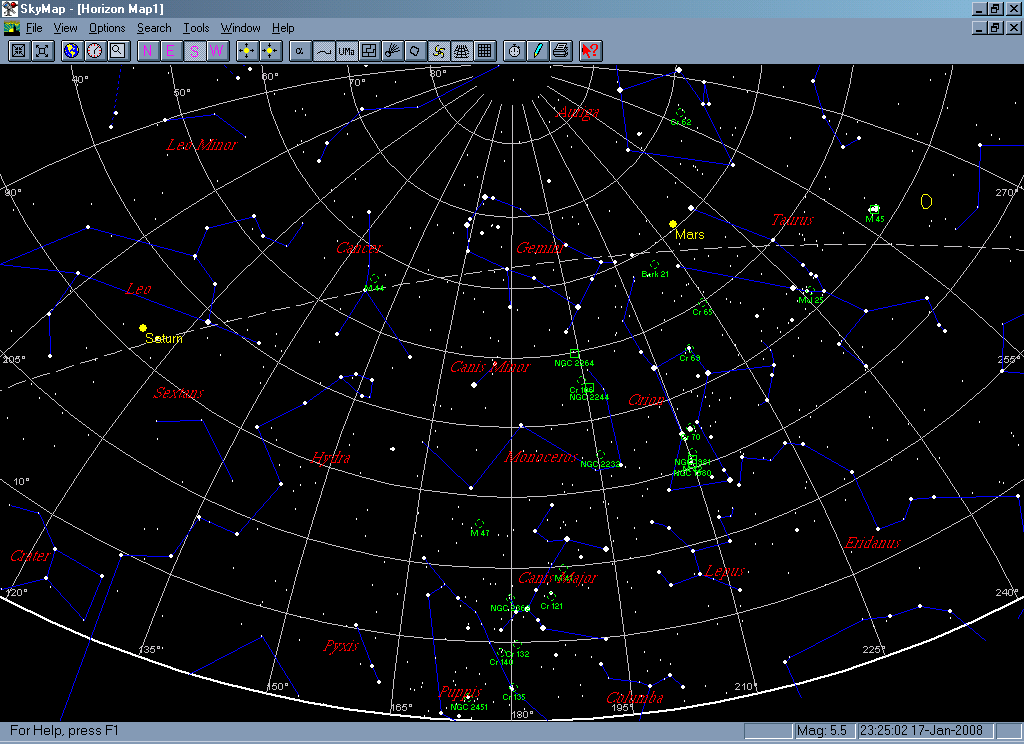Click the stopwatch animation icon
The height and width of the screenshot is (744, 1024).
point(515,51)
